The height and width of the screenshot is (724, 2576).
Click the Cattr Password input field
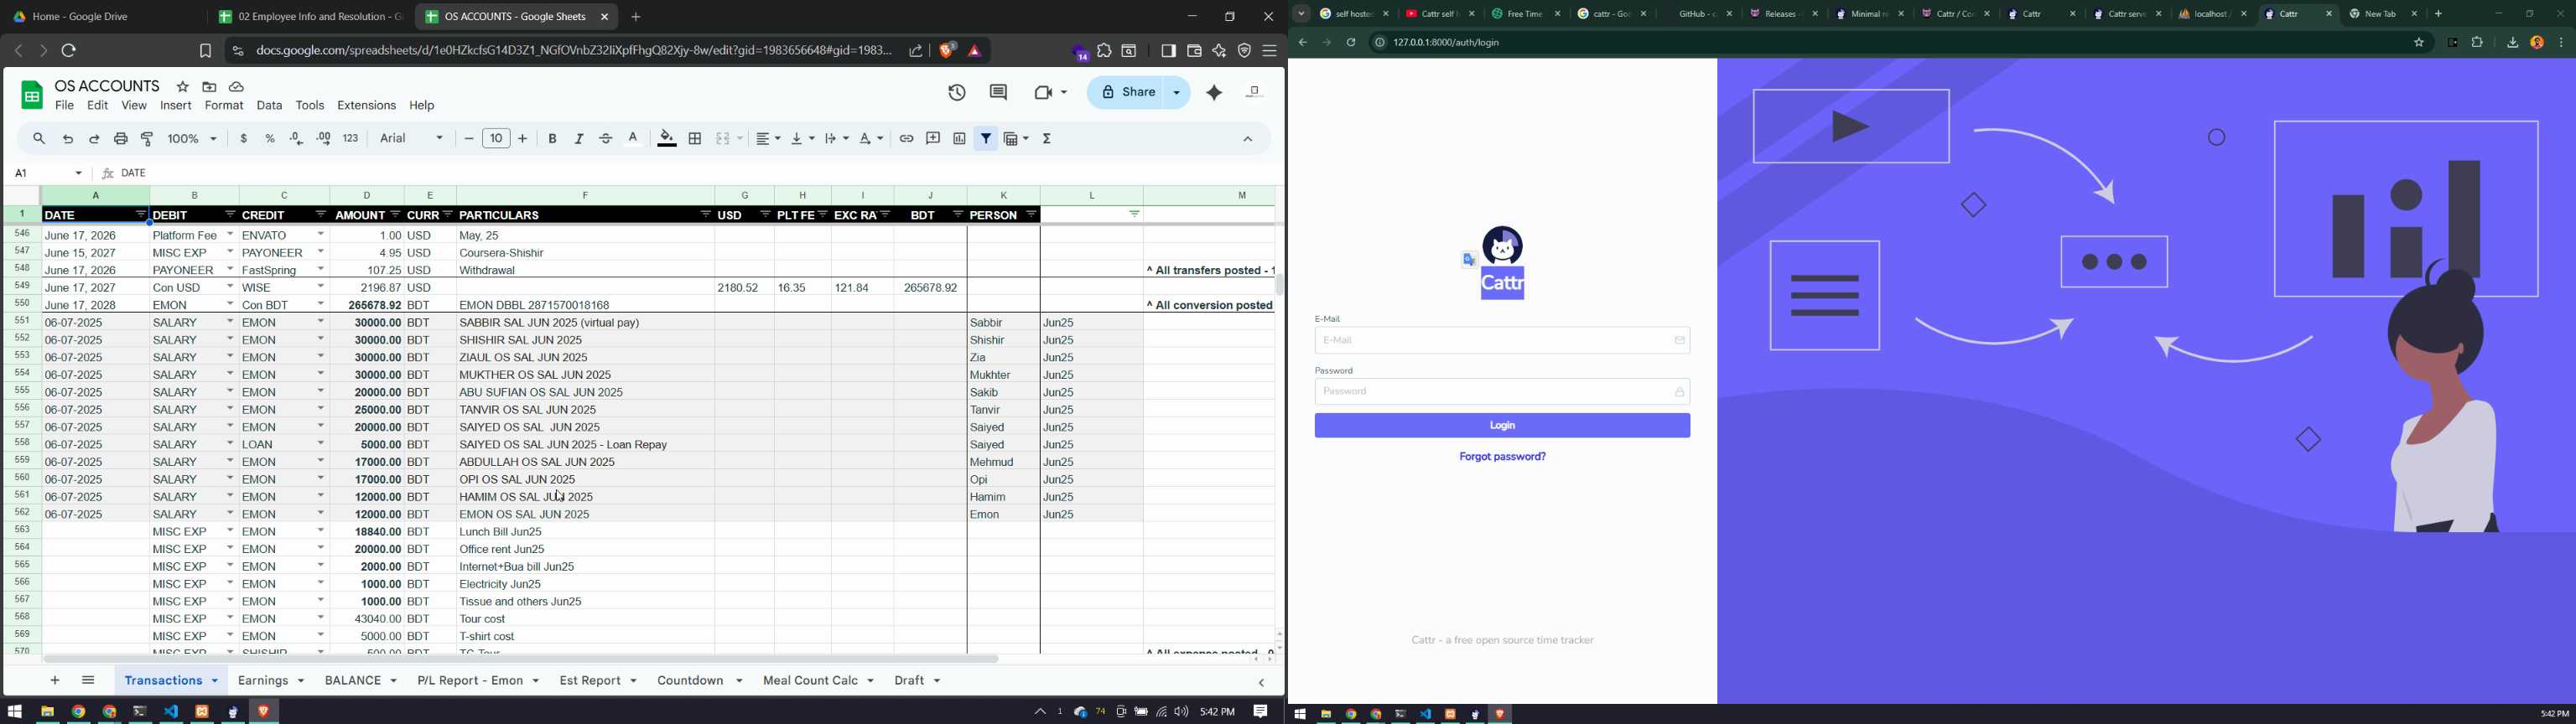tap(1502, 392)
